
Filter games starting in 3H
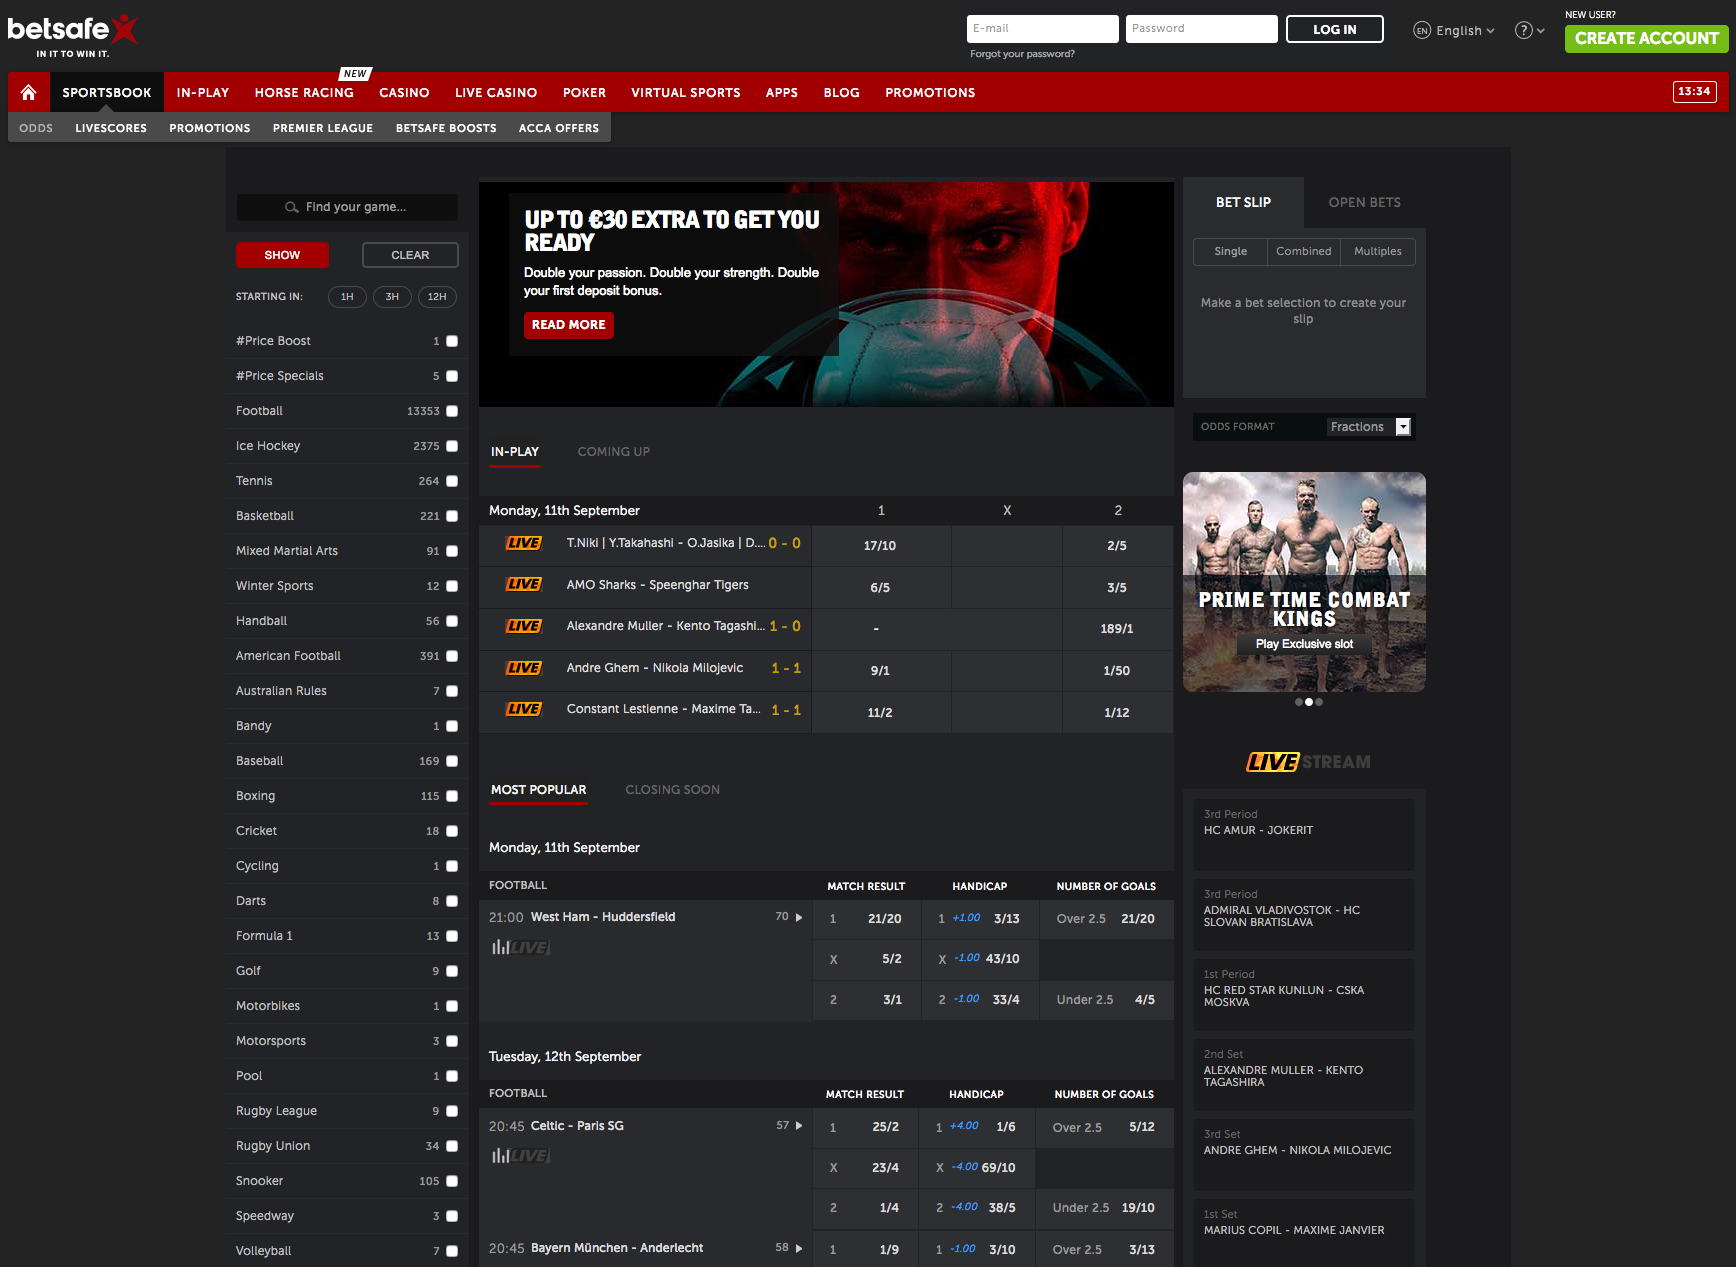(x=392, y=297)
